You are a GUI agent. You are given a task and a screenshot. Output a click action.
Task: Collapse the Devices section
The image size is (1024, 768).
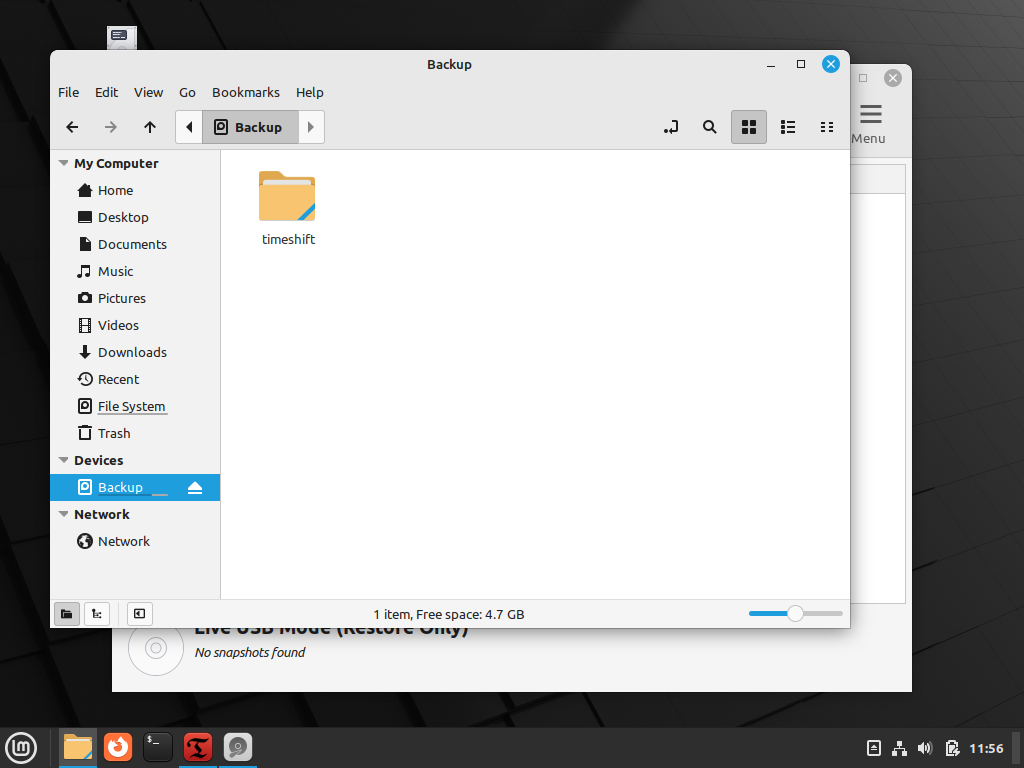tap(63, 460)
